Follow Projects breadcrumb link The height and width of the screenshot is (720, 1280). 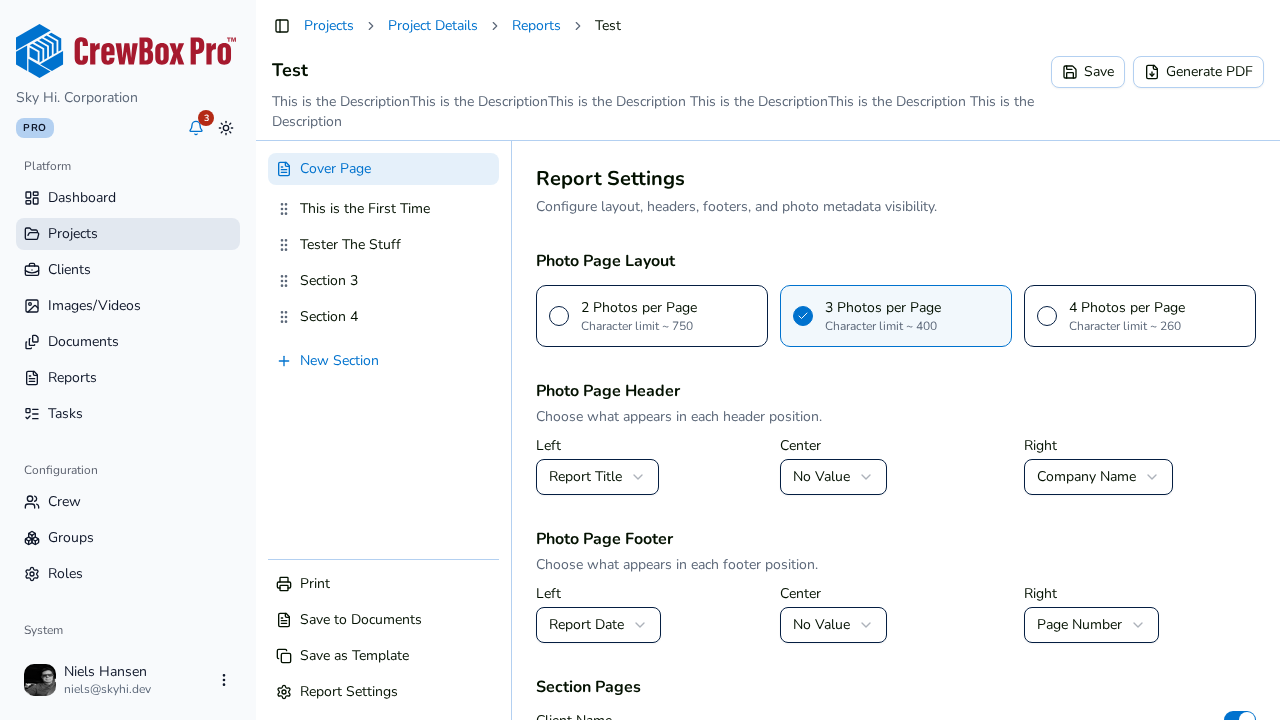coord(329,26)
